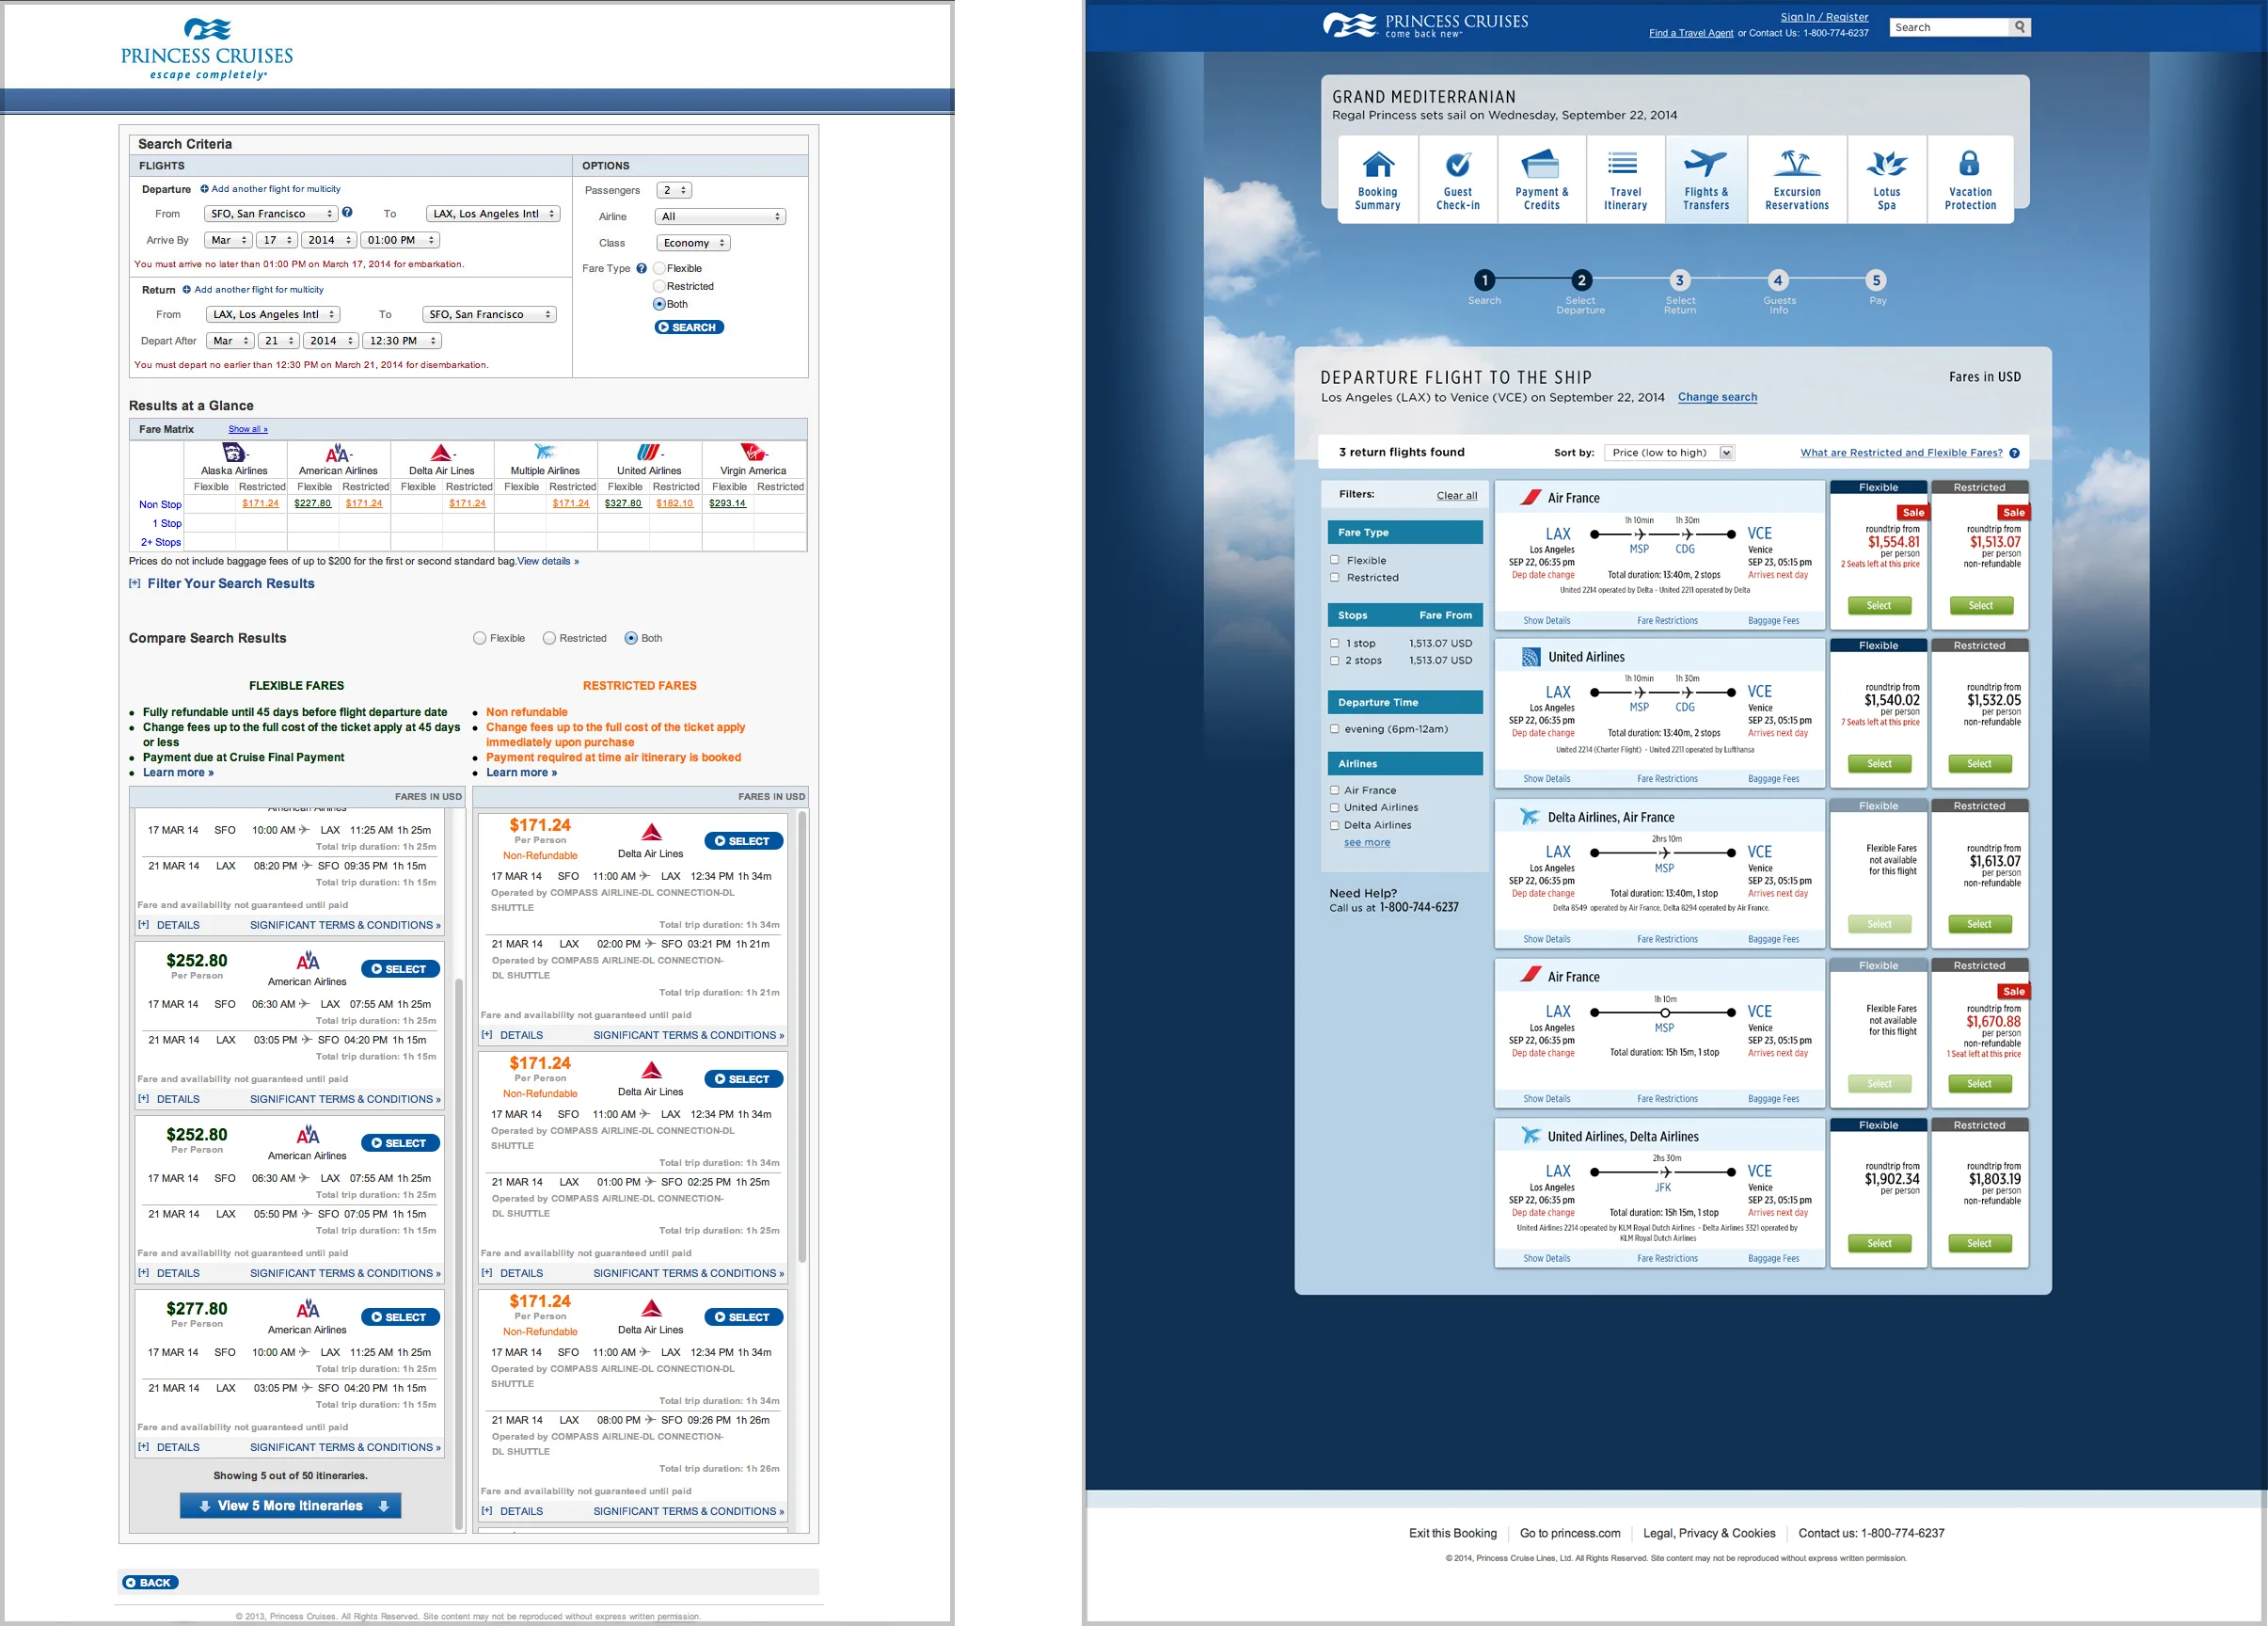This screenshot has height=1626, width=2268.
Task: Click Show Details on United Airlines flight
Action: coord(1546,779)
